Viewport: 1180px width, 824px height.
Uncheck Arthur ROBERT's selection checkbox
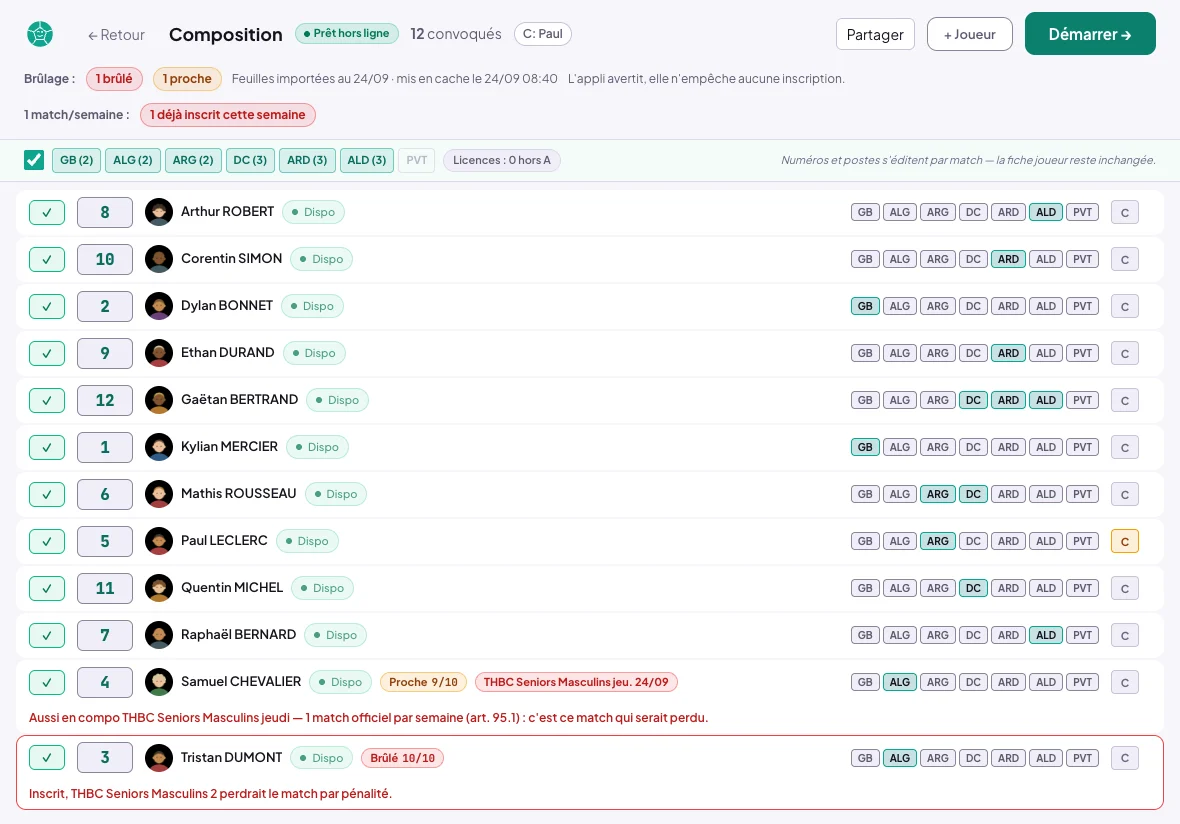[47, 212]
